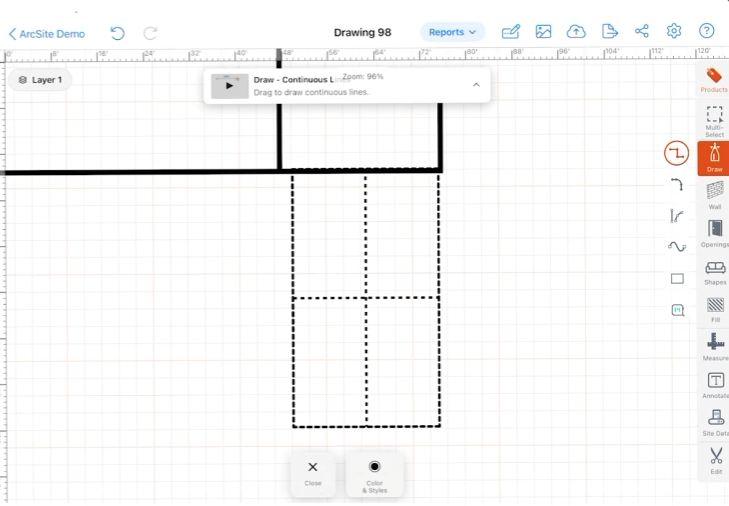Click the share icon
The image size is (729, 506).
pos(642,32)
